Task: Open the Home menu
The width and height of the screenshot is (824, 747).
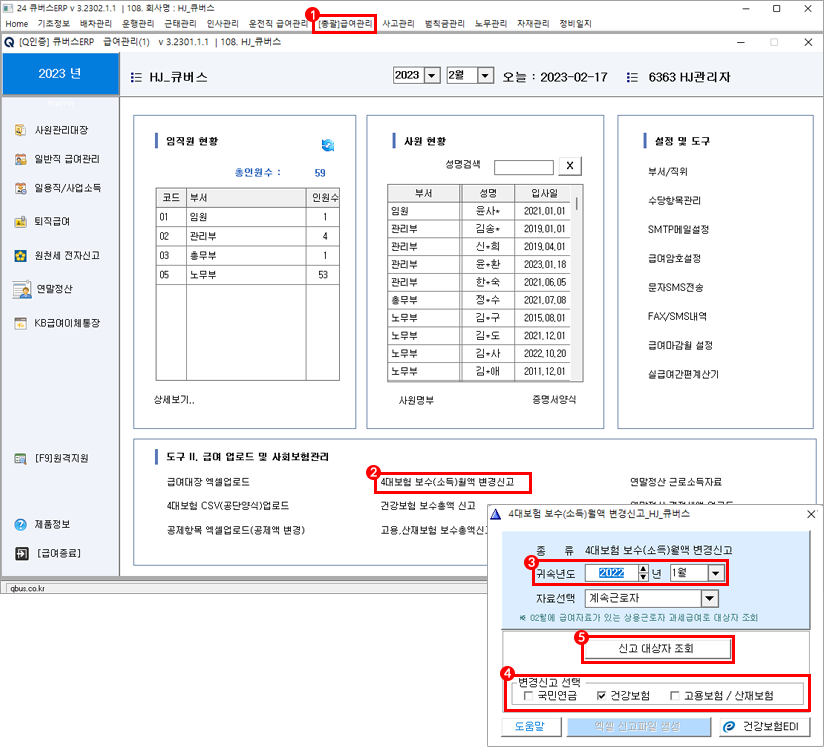Action: click(x=17, y=24)
